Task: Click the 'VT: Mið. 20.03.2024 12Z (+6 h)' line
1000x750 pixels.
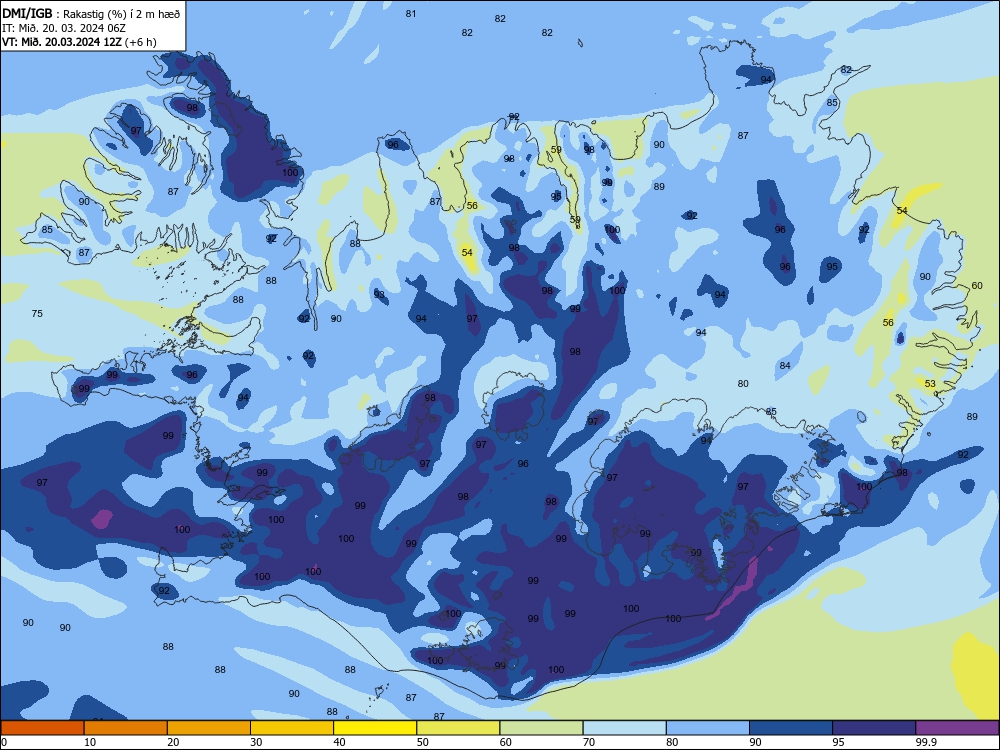Action: coord(79,42)
